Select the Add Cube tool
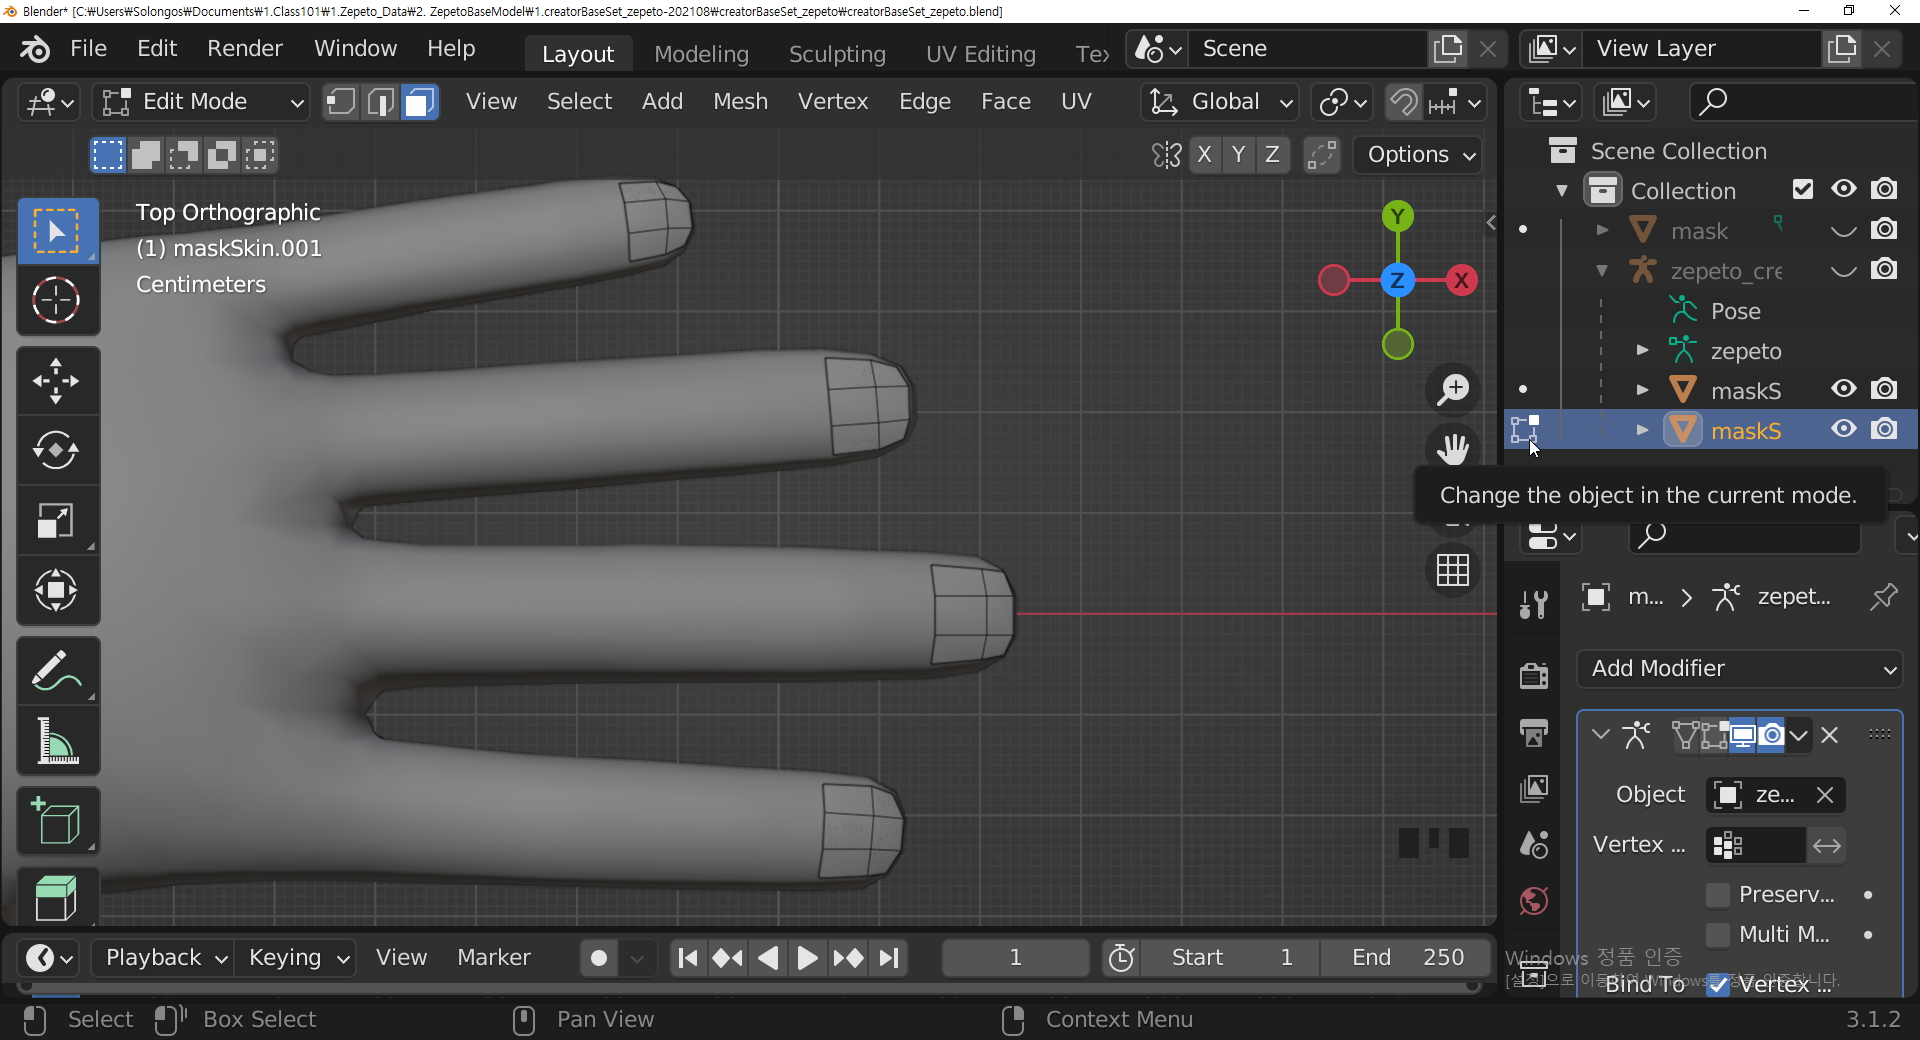Screen dimensions: 1920x1040 tap(57, 822)
